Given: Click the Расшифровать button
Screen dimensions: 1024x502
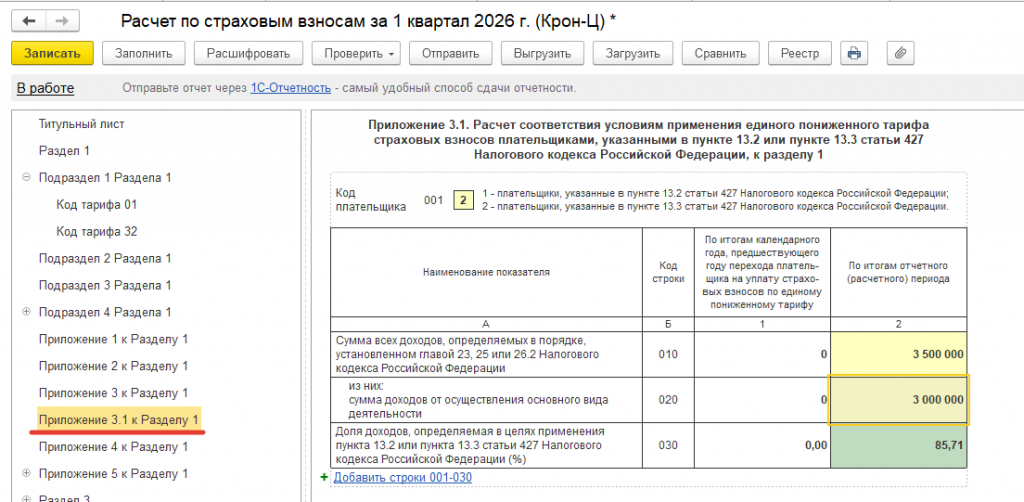Looking at the screenshot, I should point(249,54).
